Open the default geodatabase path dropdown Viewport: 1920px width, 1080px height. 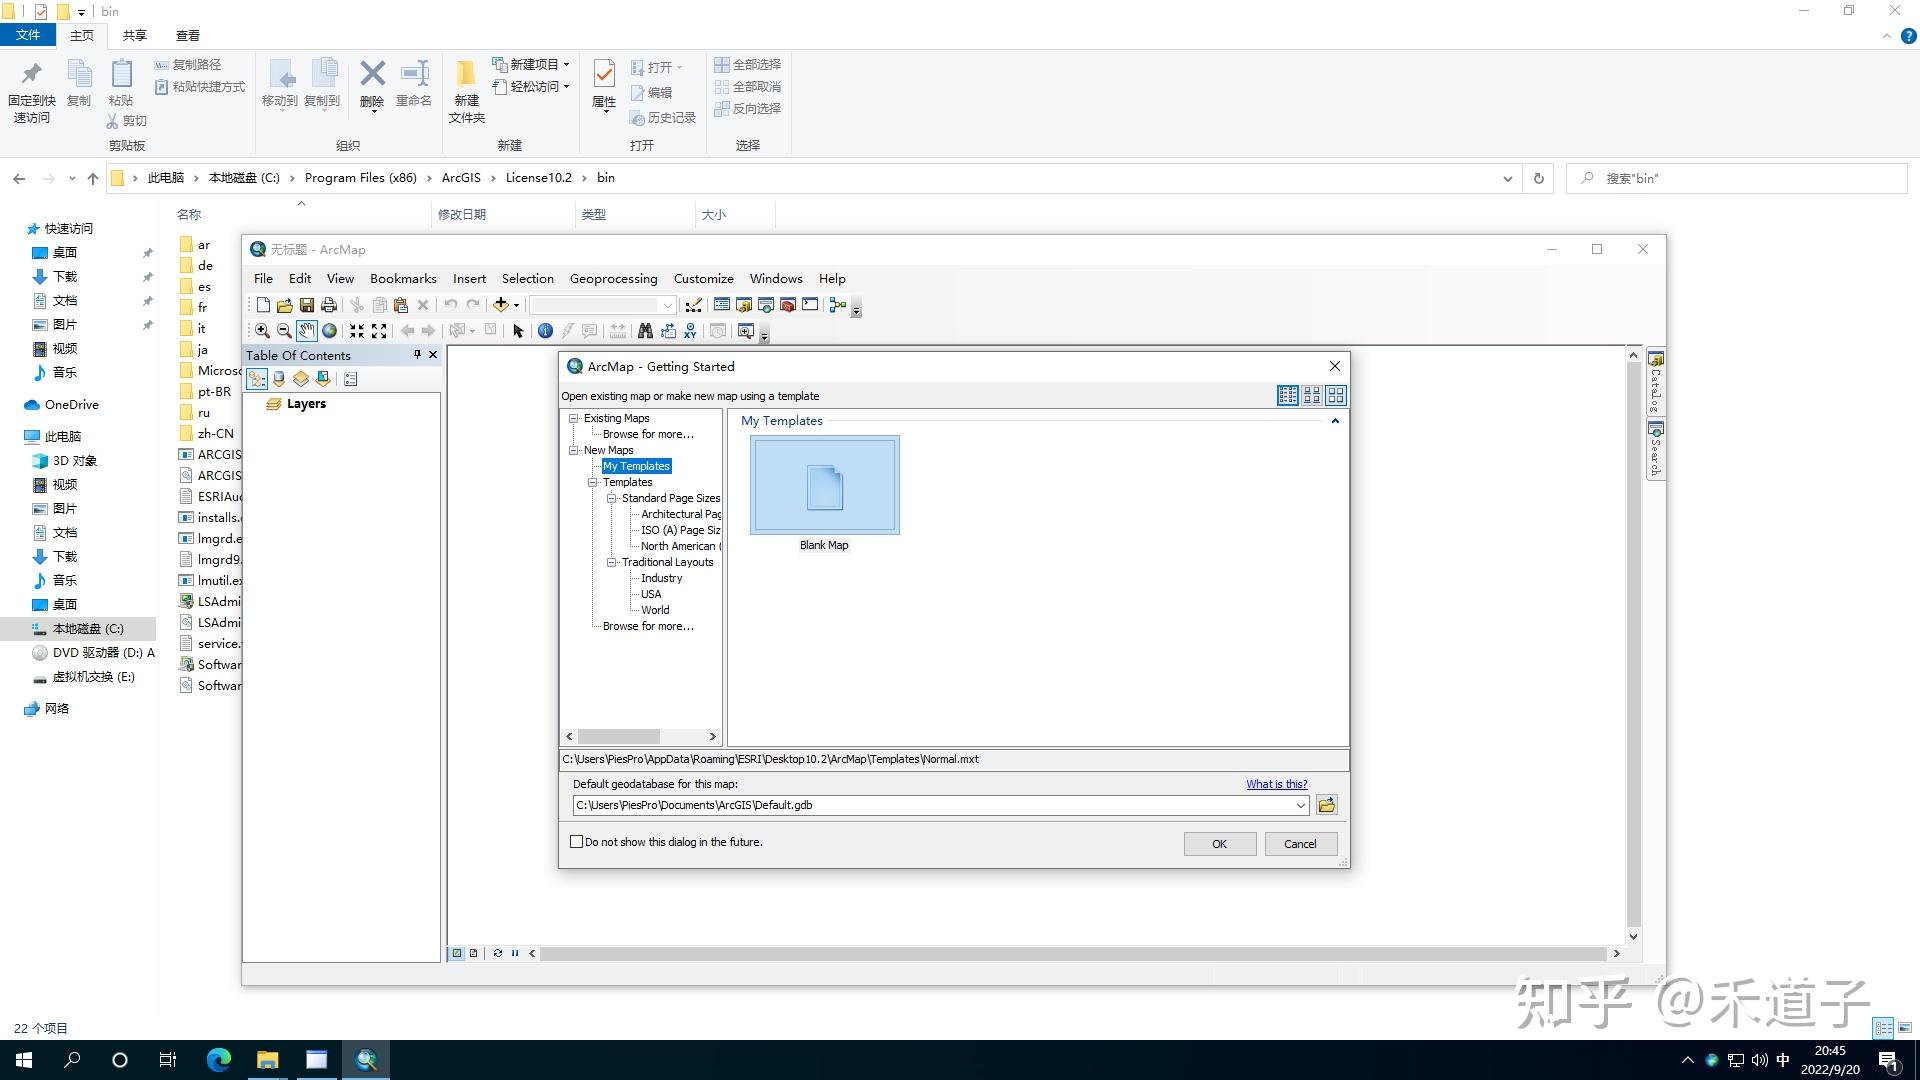point(1300,805)
